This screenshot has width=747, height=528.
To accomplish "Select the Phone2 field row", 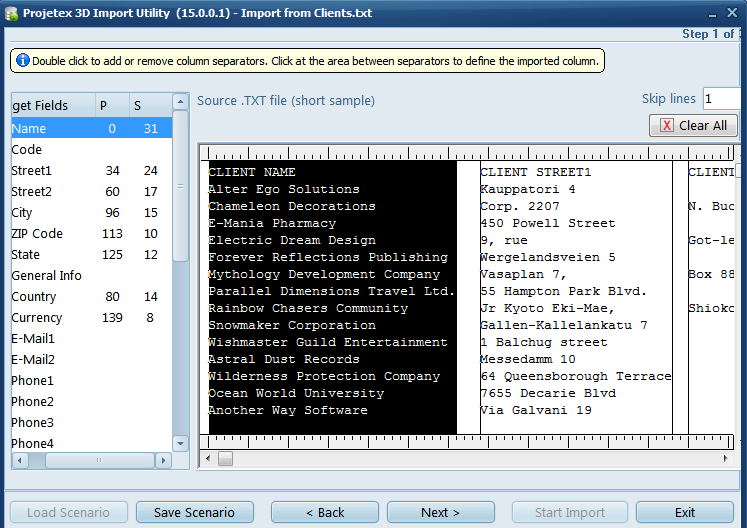I will pos(91,401).
